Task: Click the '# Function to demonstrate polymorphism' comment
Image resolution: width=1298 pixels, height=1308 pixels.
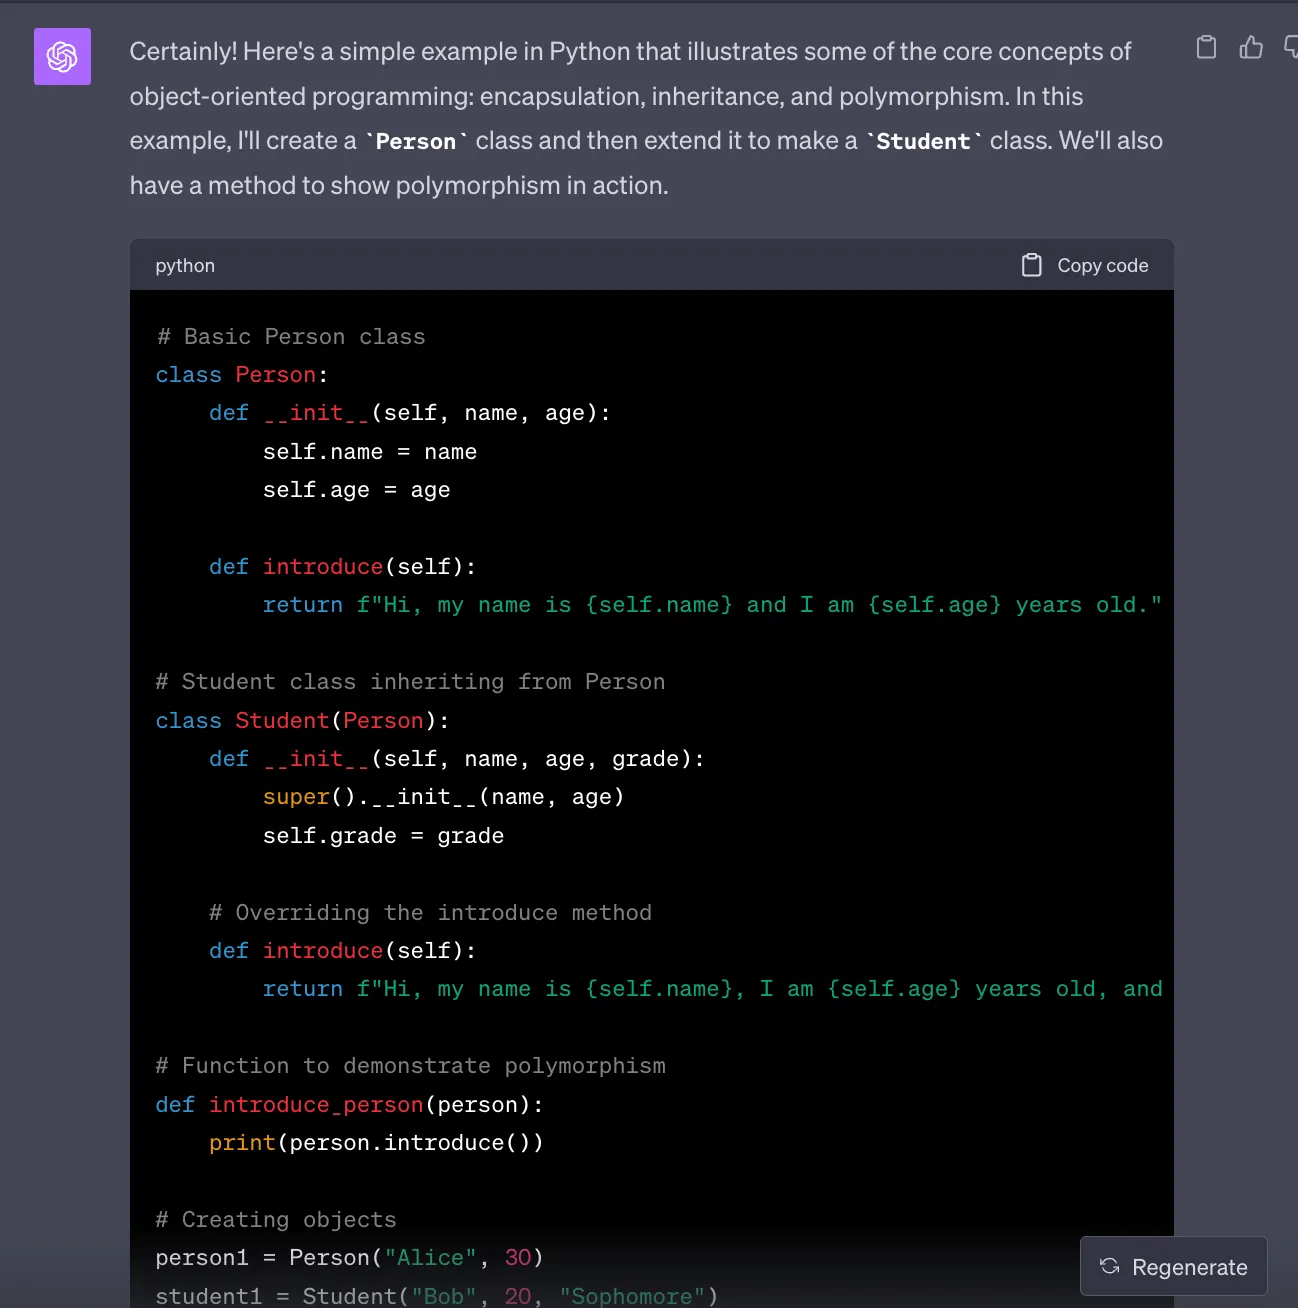Action: (x=411, y=1066)
